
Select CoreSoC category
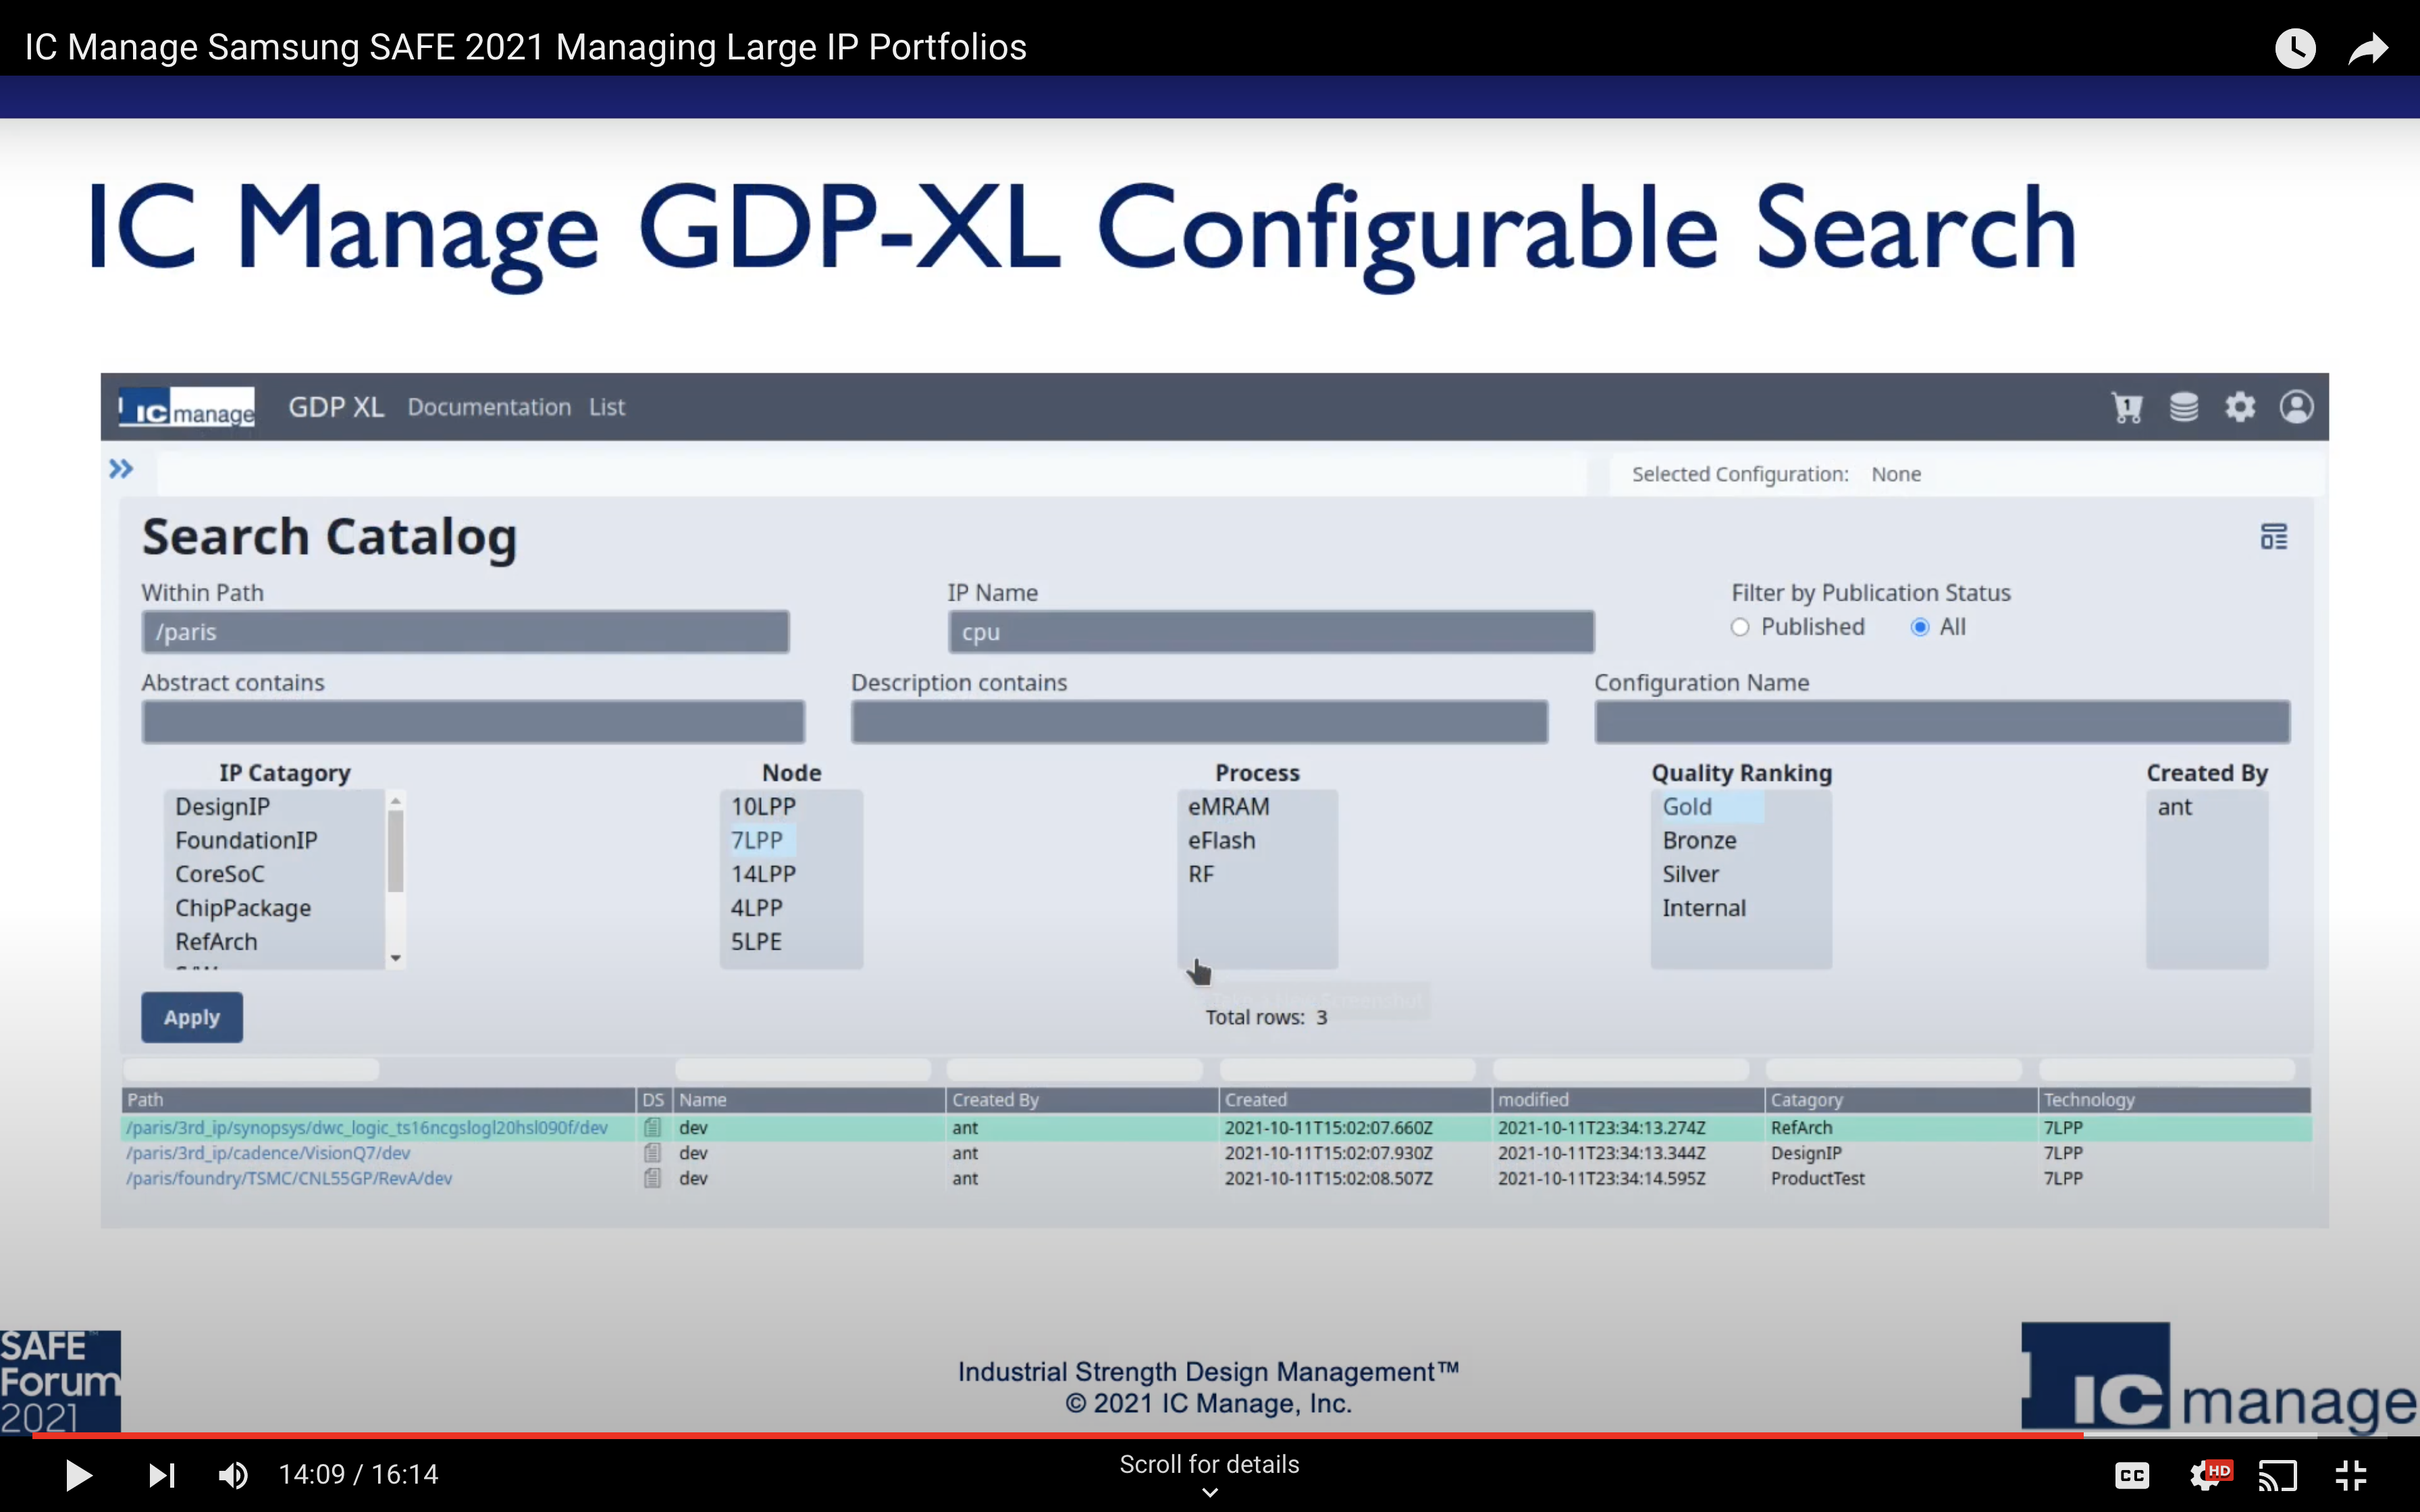(x=219, y=874)
